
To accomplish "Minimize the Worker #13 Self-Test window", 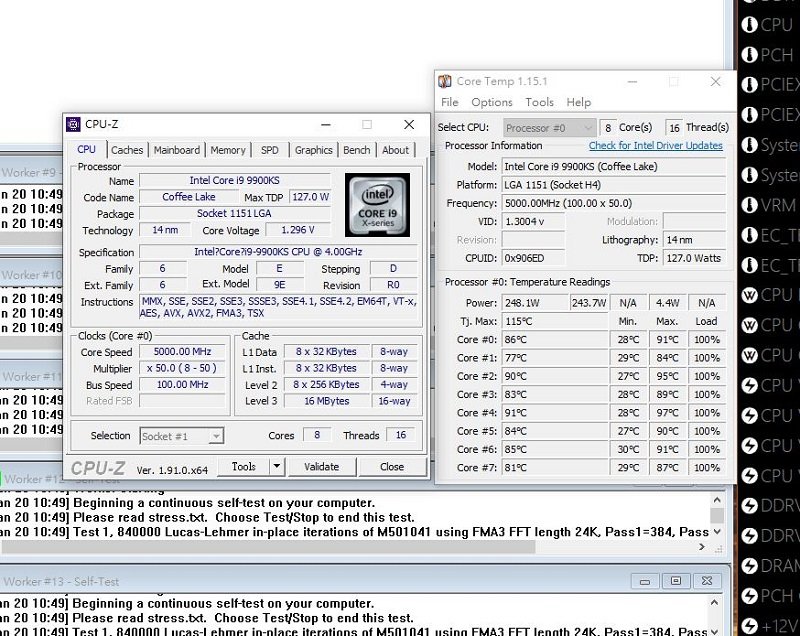I will click(644, 581).
